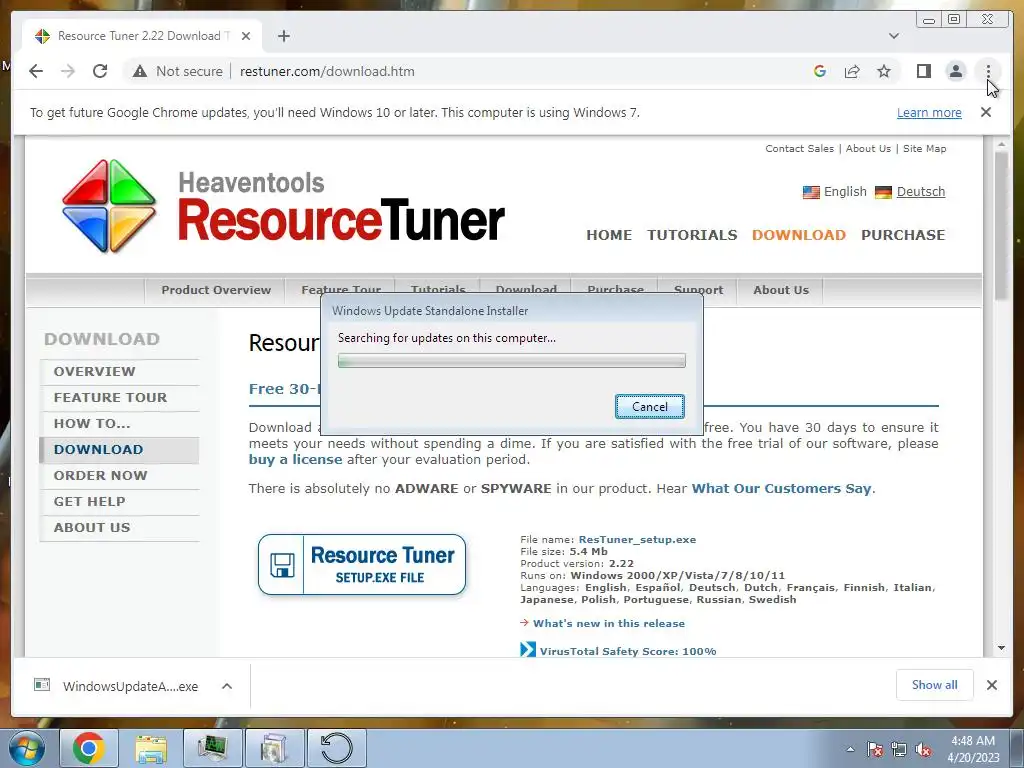Click the Chrome taskbar icon
Screen dimensions: 1024x768
click(x=89, y=749)
